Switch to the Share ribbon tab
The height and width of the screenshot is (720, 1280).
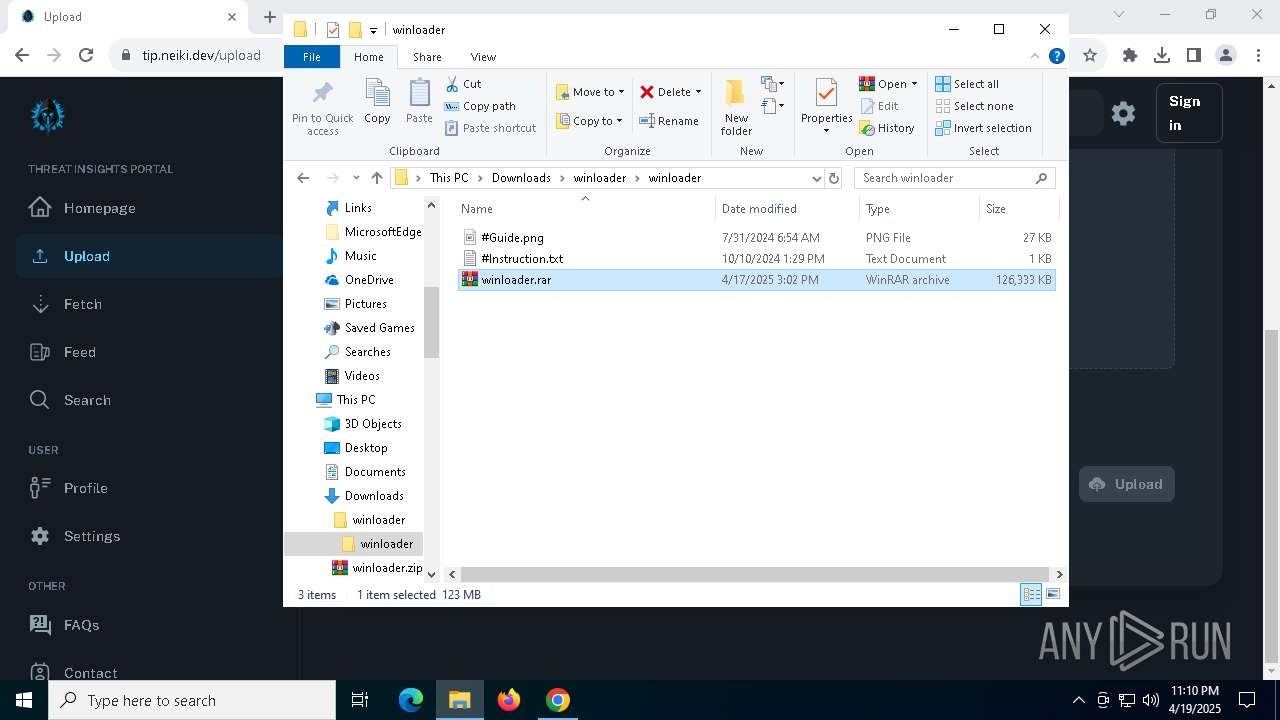coord(427,57)
